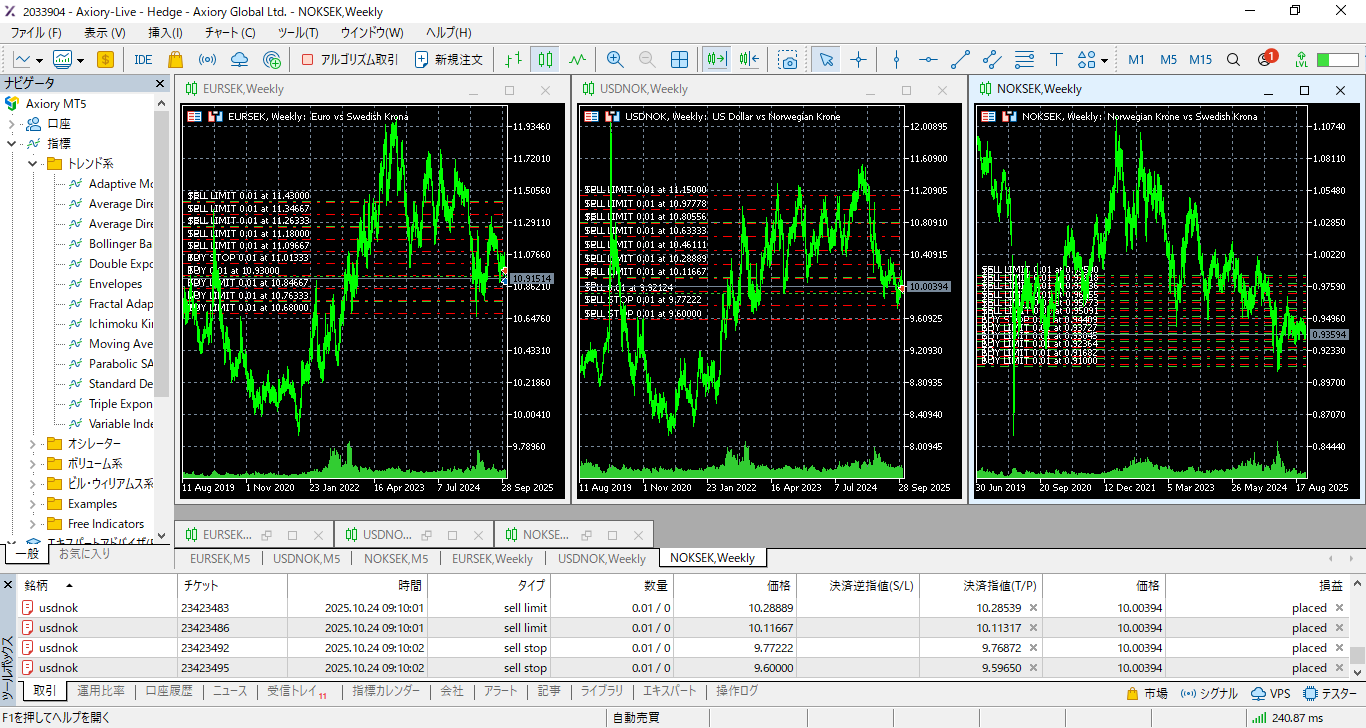Open the shapes objects dropdown arrow
1366x728 pixels.
click(x=1105, y=60)
